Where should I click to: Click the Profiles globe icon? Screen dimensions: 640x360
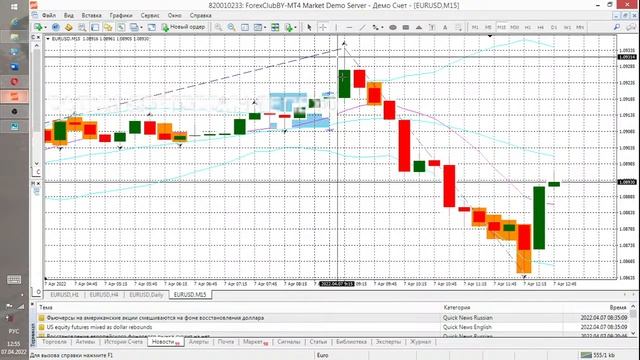(x=56, y=27)
